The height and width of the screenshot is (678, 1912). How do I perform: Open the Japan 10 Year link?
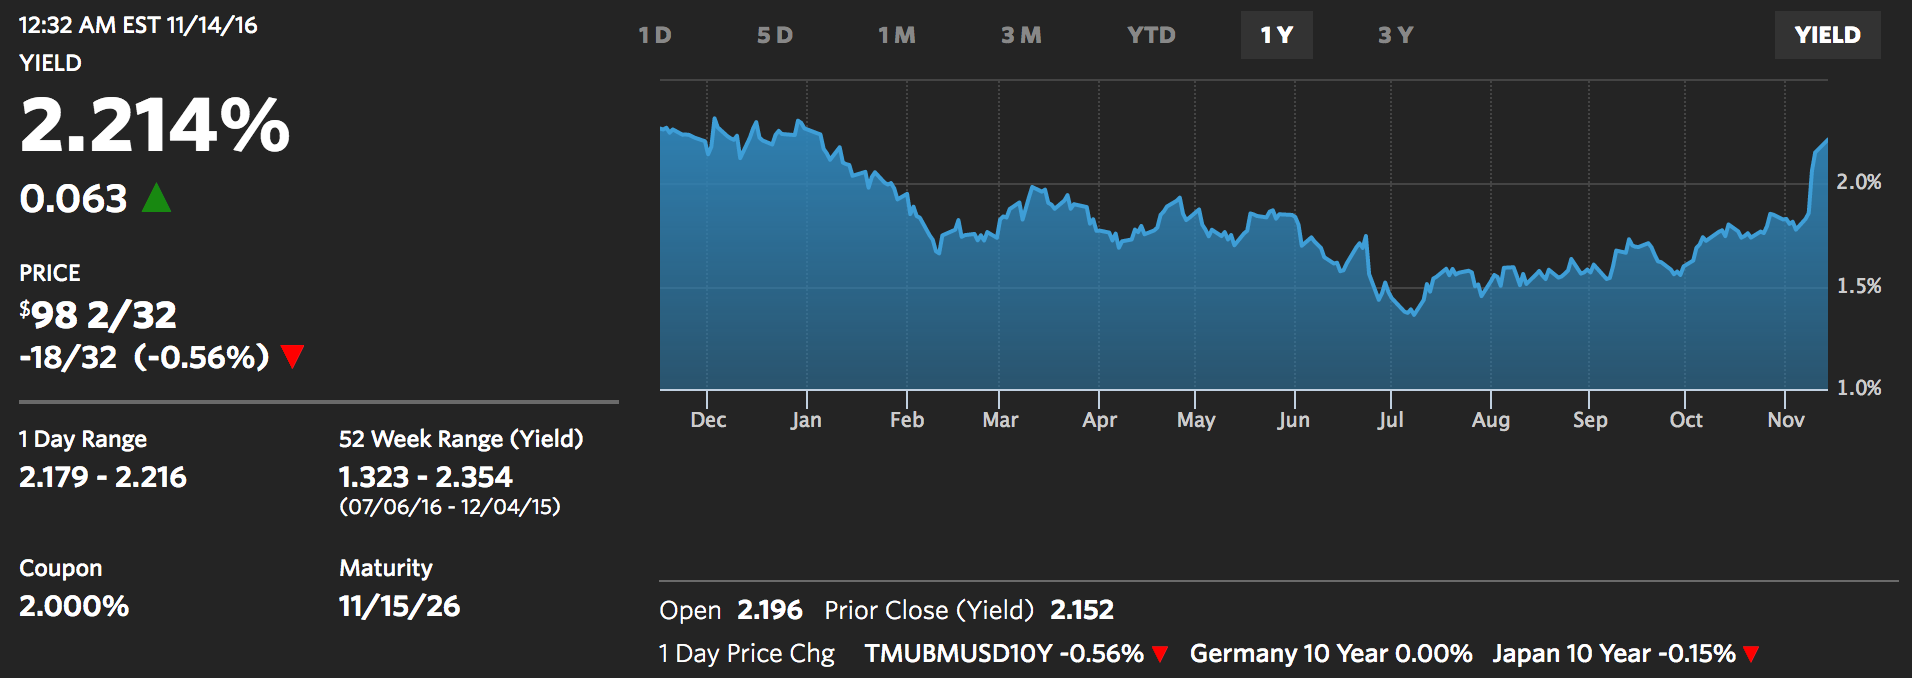(x=1613, y=654)
